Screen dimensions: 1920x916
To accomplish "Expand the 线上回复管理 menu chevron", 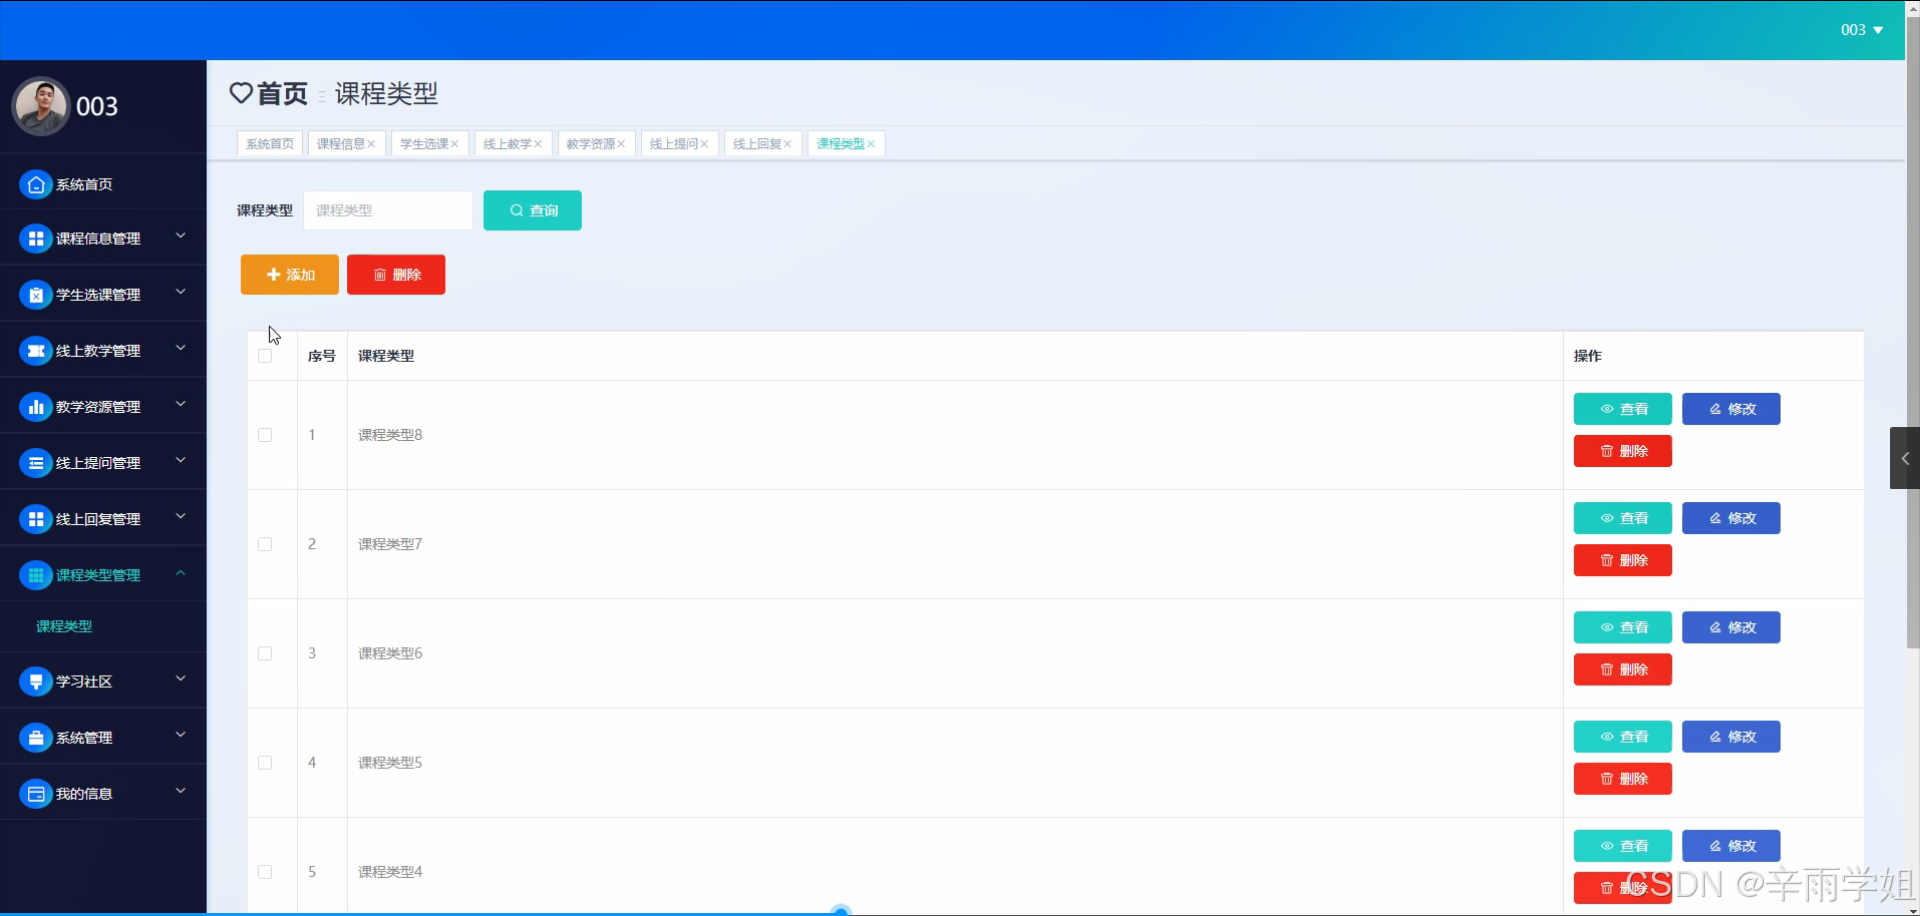I will pyautogui.click(x=181, y=516).
